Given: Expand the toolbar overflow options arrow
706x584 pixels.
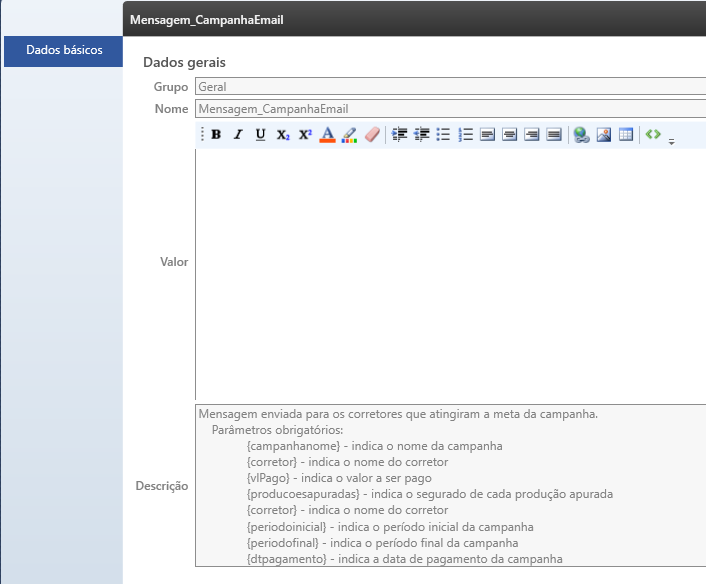Looking at the screenshot, I should (x=671, y=142).
